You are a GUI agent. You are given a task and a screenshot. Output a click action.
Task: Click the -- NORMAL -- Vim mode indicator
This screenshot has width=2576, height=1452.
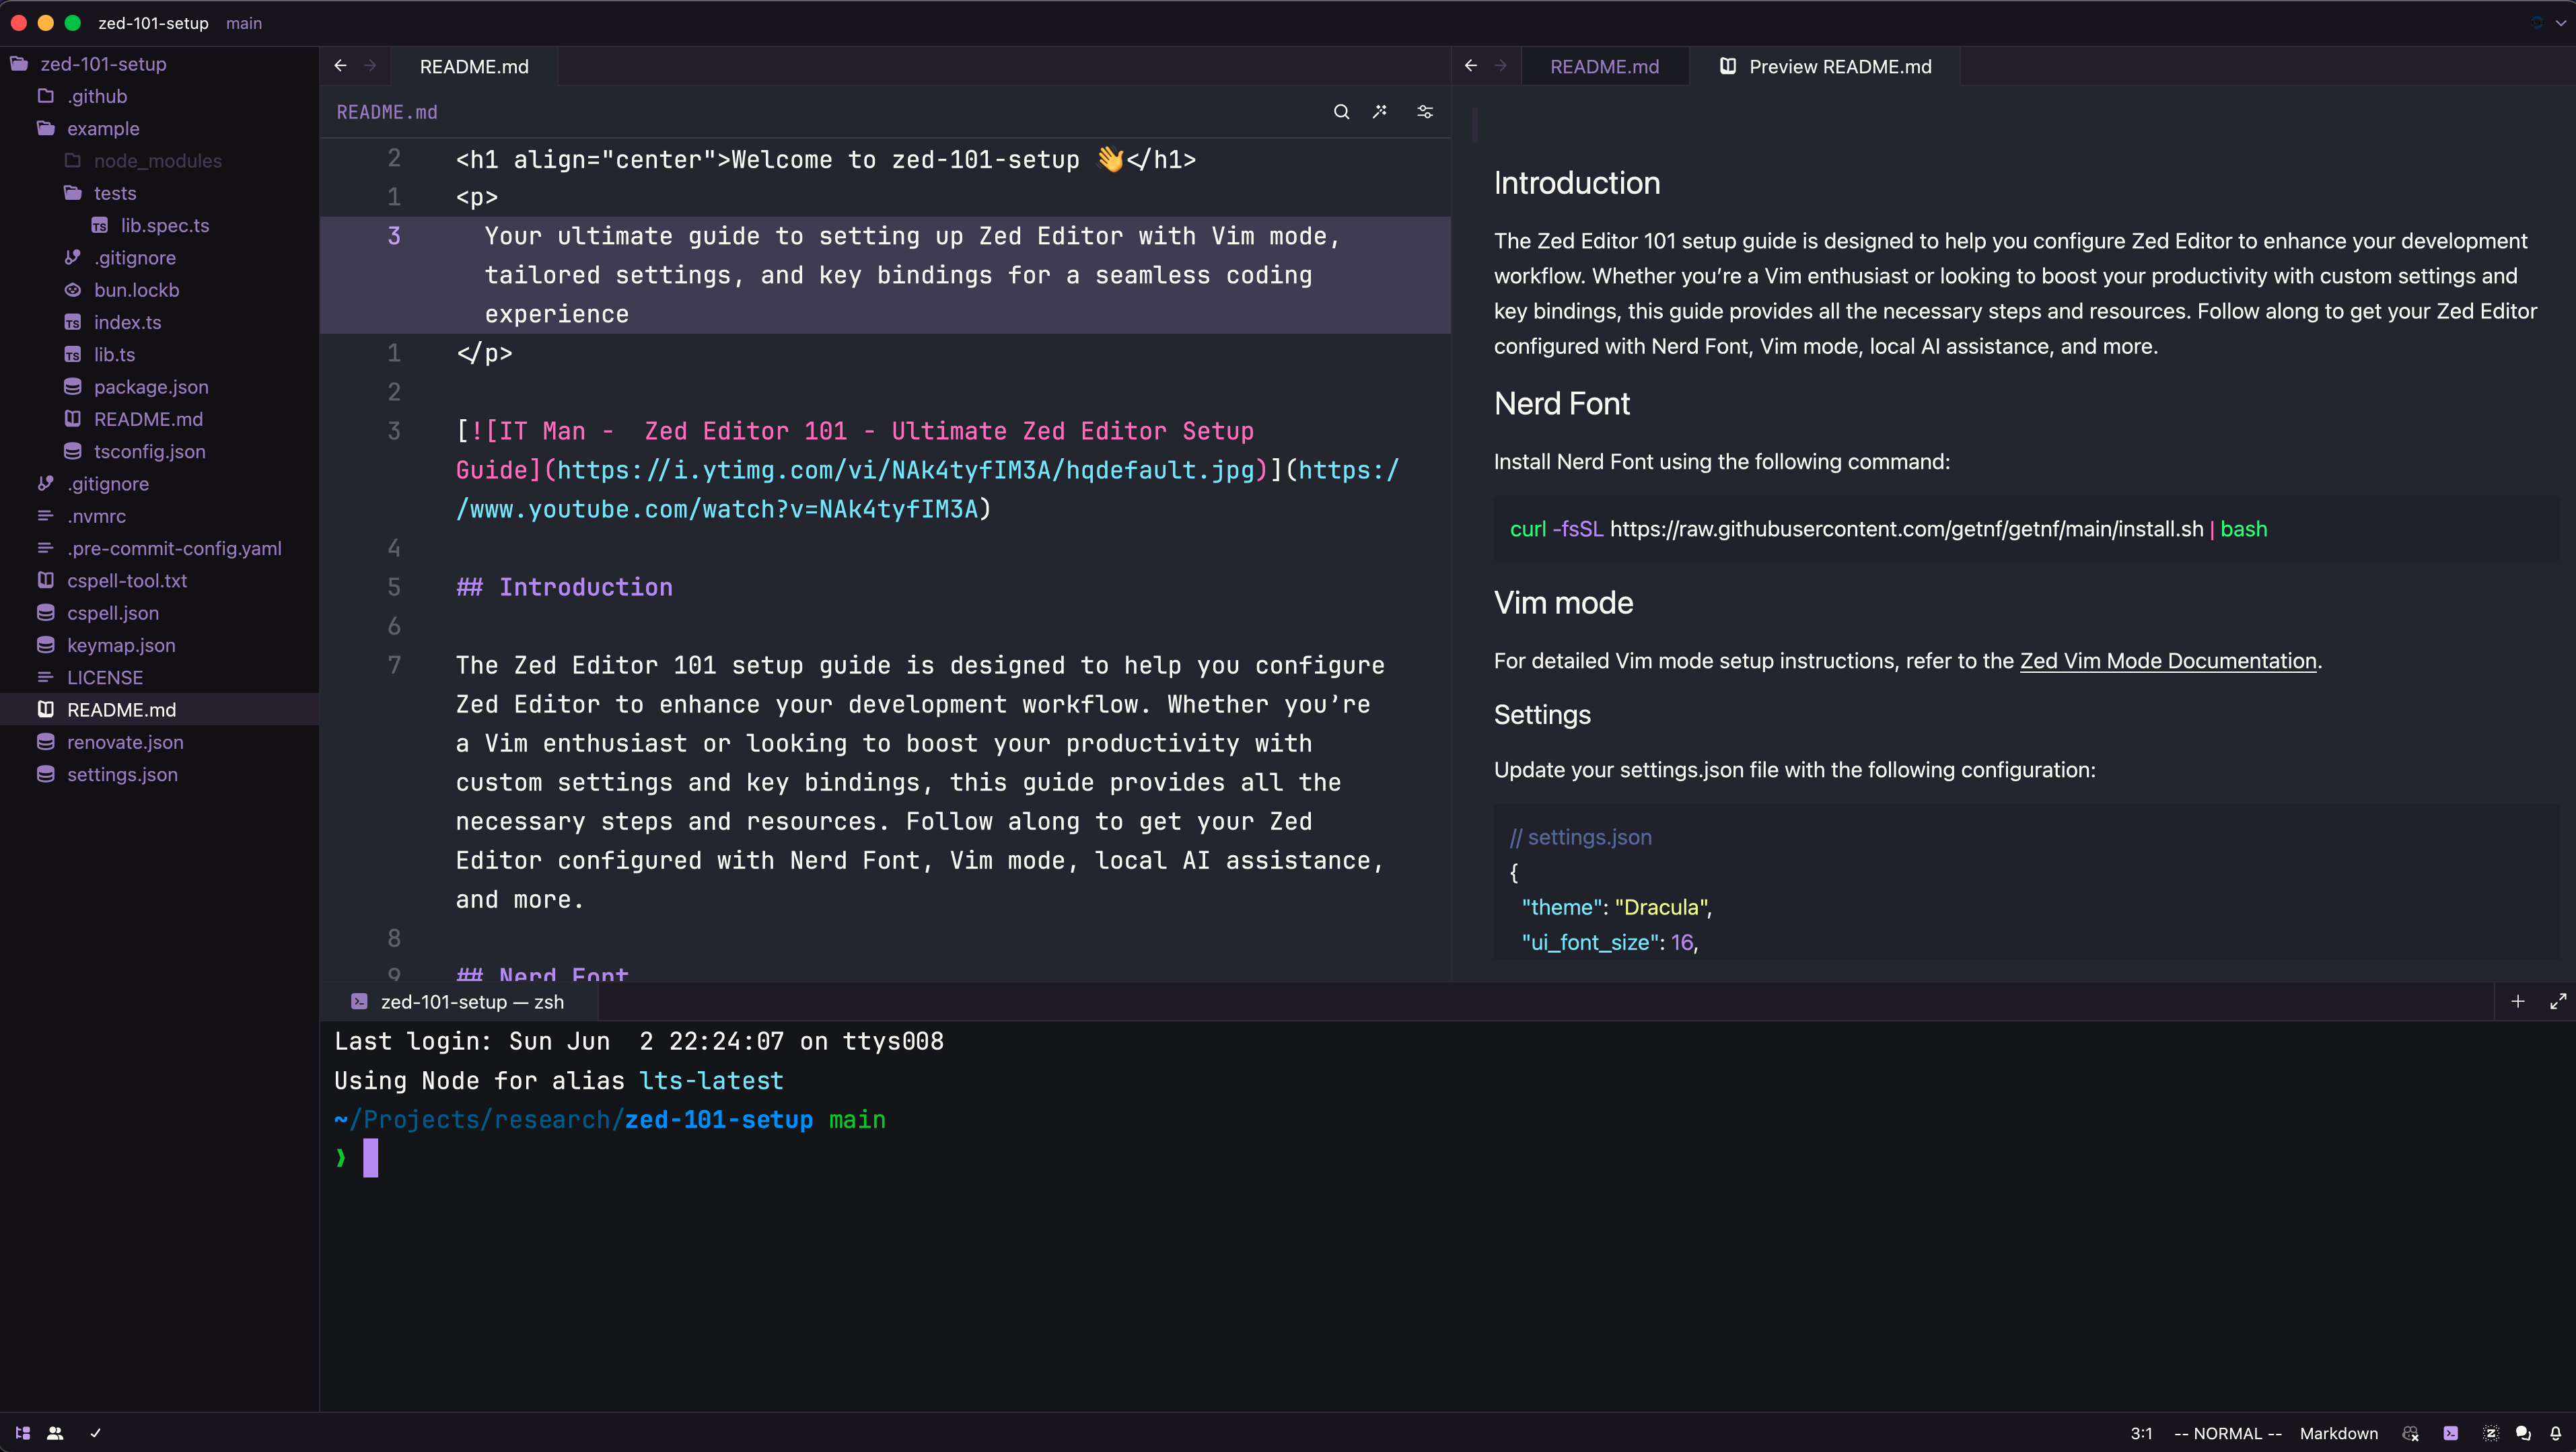[x=2228, y=1433]
